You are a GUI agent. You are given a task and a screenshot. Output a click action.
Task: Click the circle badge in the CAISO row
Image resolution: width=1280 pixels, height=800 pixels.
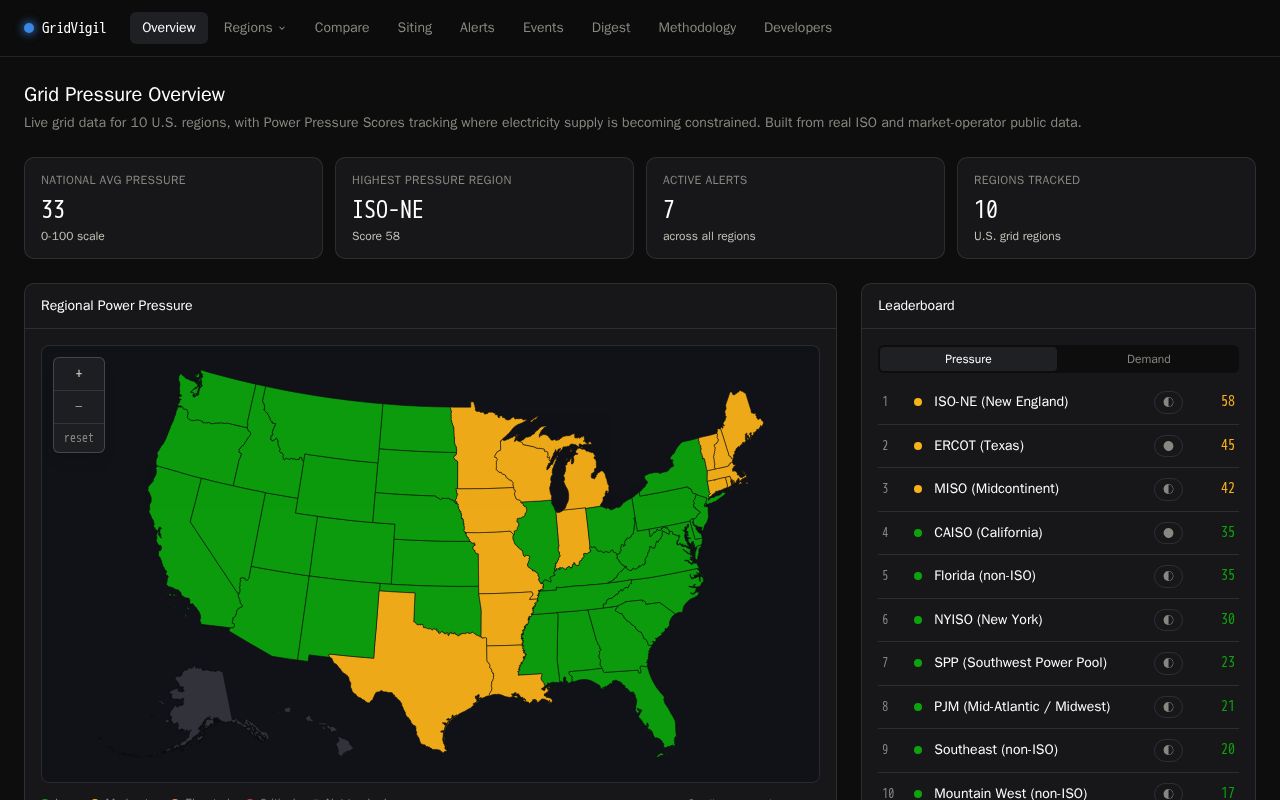click(1168, 533)
